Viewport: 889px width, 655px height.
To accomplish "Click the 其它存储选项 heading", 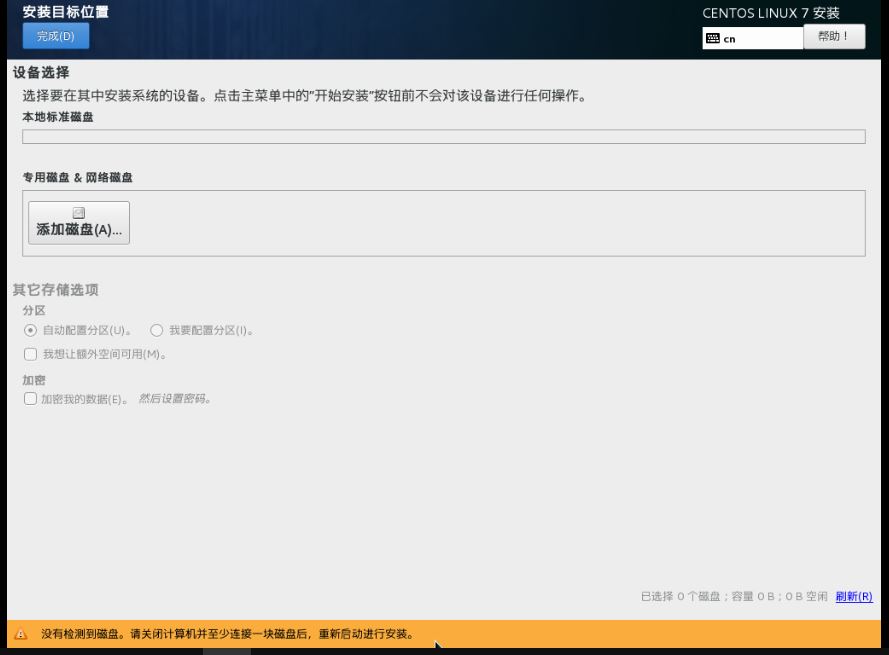I will pos(56,290).
